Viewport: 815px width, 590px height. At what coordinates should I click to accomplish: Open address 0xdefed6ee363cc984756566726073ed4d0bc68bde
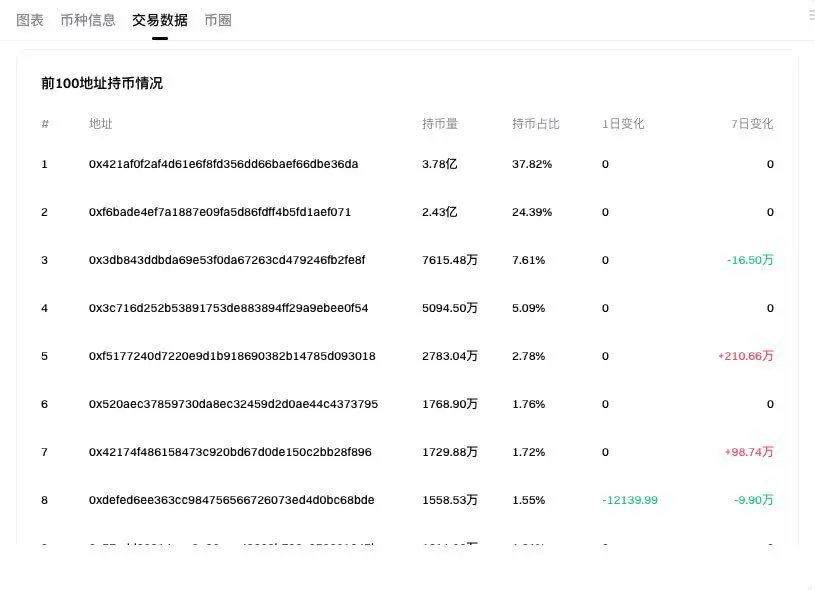(232, 500)
